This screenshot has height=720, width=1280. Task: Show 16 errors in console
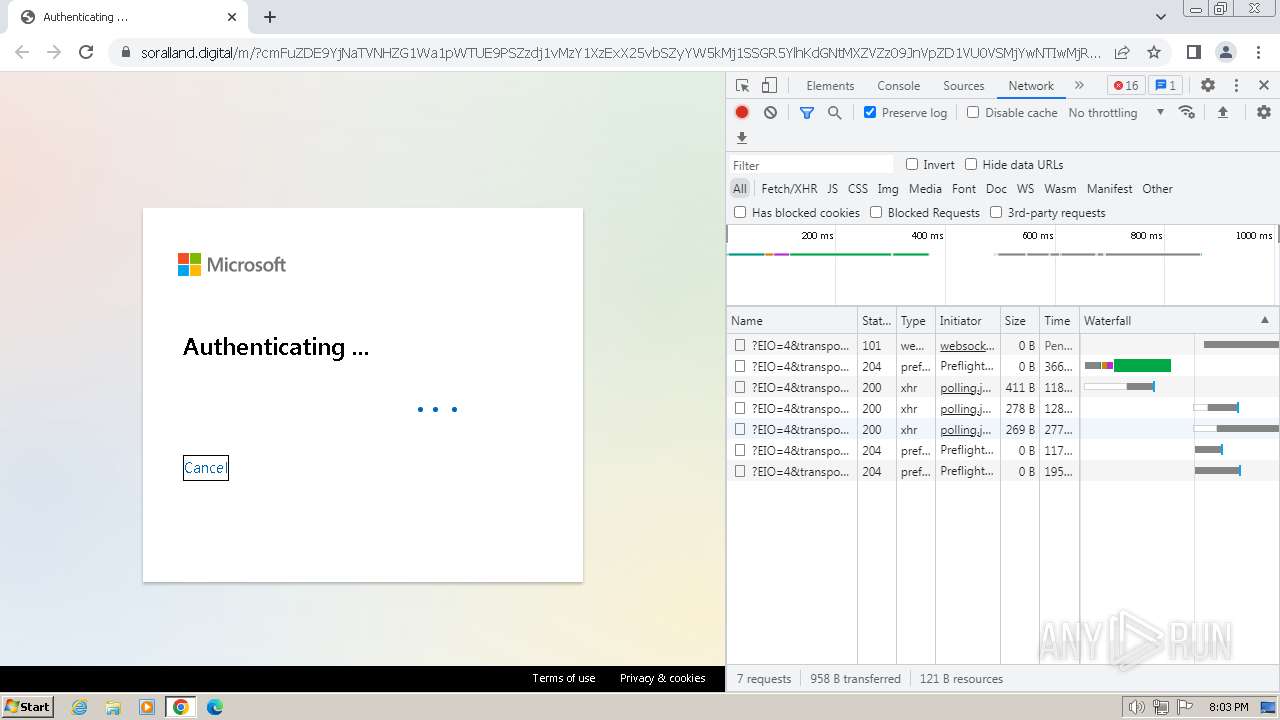[x=1126, y=86]
